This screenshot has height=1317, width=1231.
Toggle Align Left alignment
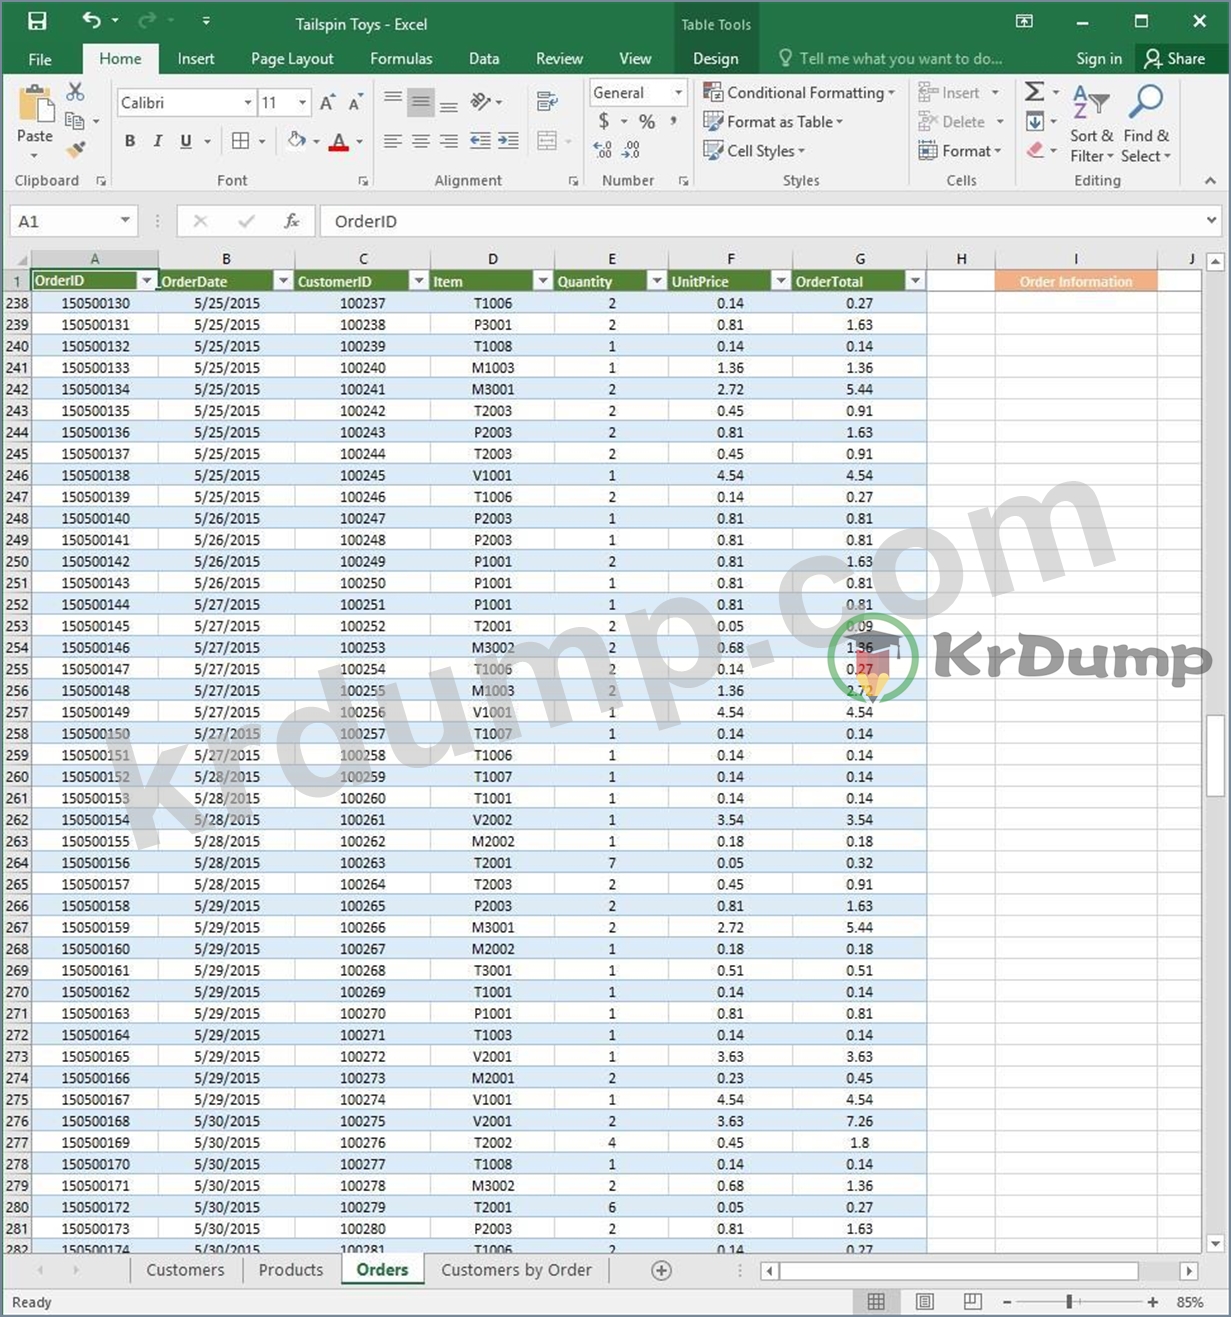tap(393, 141)
